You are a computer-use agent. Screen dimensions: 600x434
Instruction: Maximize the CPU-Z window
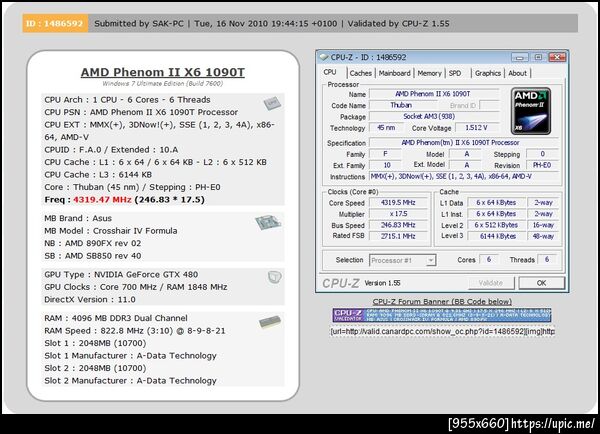[538, 57]
